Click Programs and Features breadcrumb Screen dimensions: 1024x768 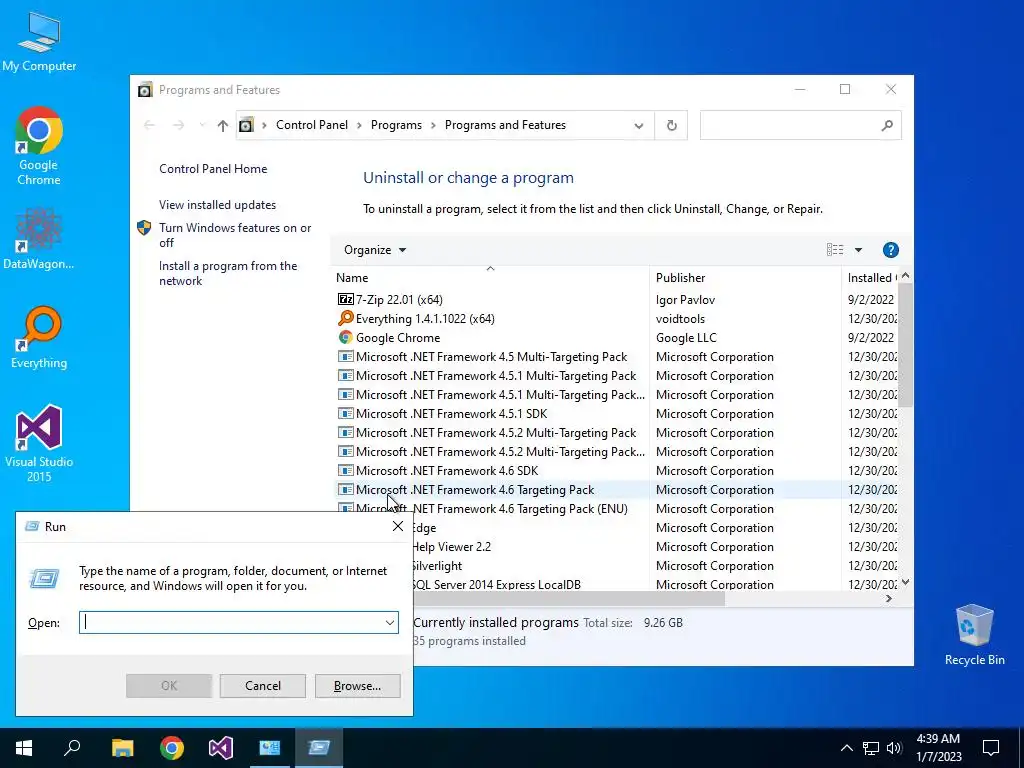[x=505, y=125]
